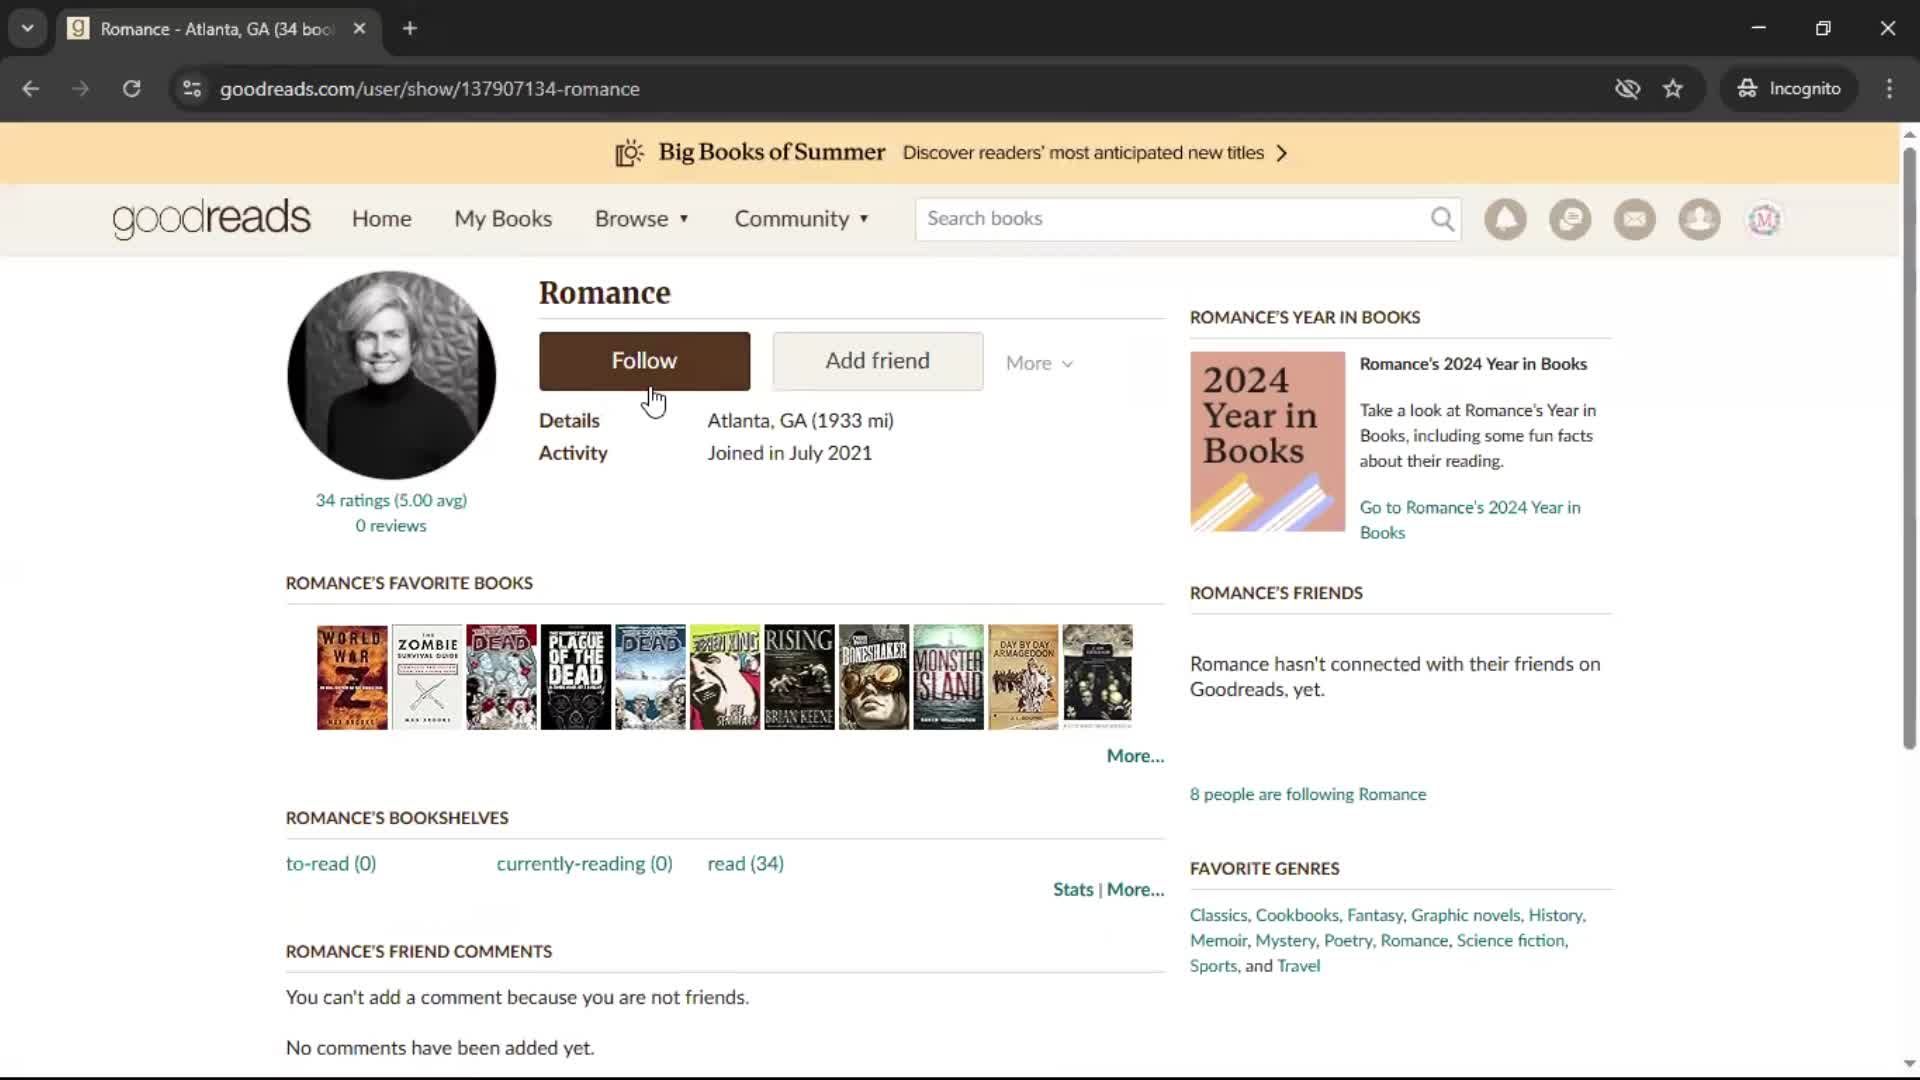Open the World War Z book cover
The image size is (1920, 1080).
[x=352, y=677]
